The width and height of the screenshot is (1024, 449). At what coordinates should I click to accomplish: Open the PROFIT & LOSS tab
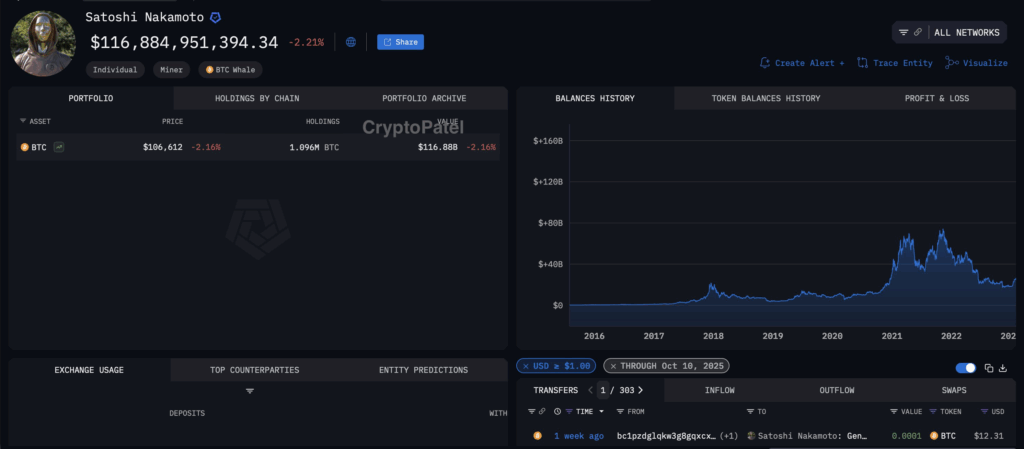click(x=936, y=98)
